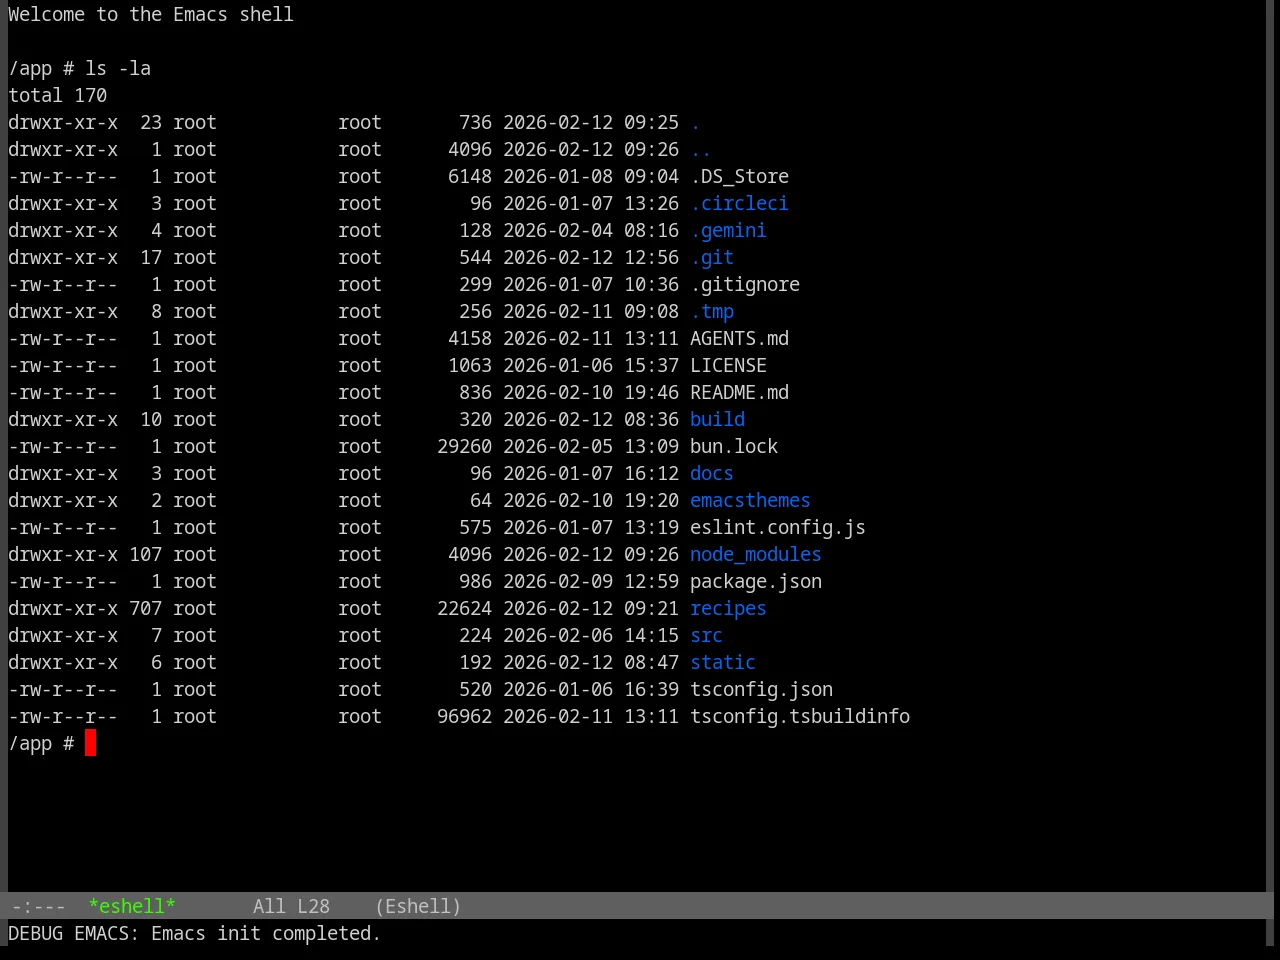The height and width of the screenshot is (960, 1280).
Task: Select the LICENSE file name
Action: tap(728, 365)
